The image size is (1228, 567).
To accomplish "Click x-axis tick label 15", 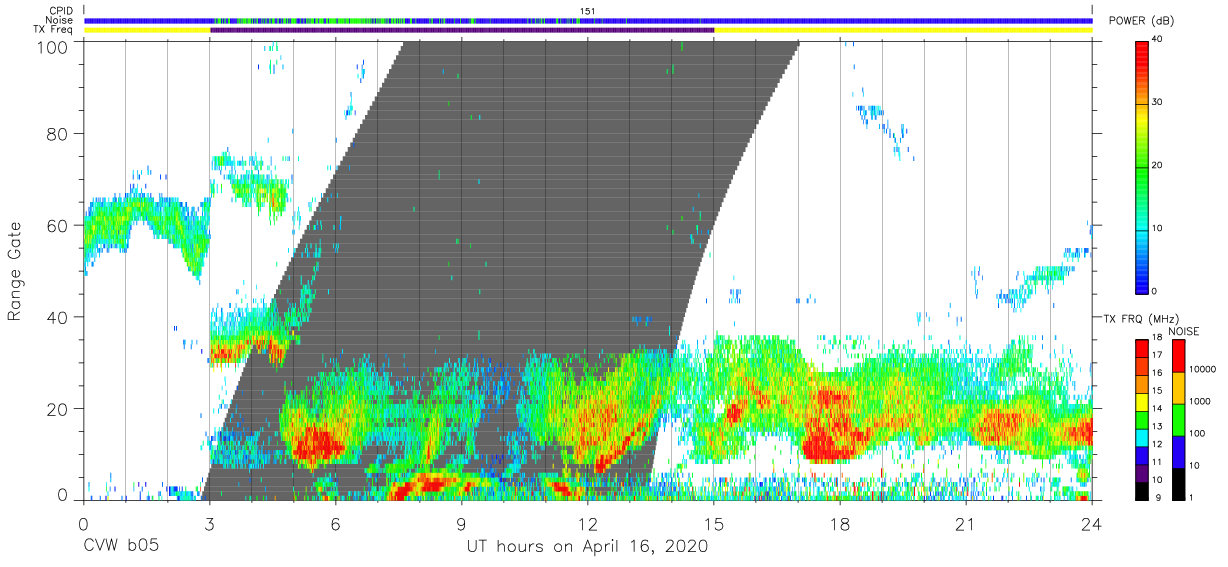I will coord(714,524).
